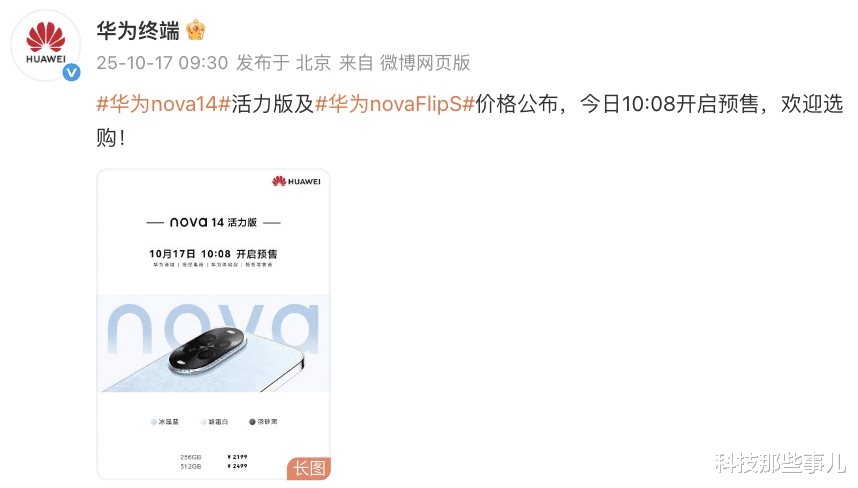The height and width of the screenshot is (488, 858).
Task: Open the Huawei profile avatar
Action: tap(46, 45)
